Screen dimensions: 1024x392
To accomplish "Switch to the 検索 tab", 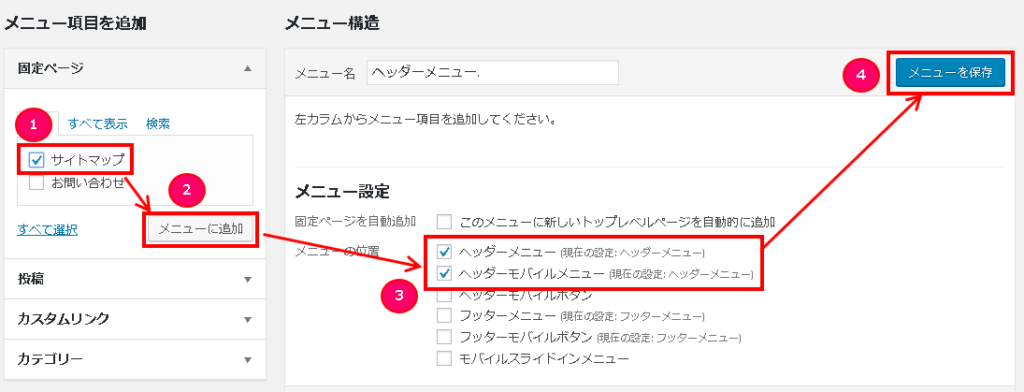I will (x=158, y=123).
